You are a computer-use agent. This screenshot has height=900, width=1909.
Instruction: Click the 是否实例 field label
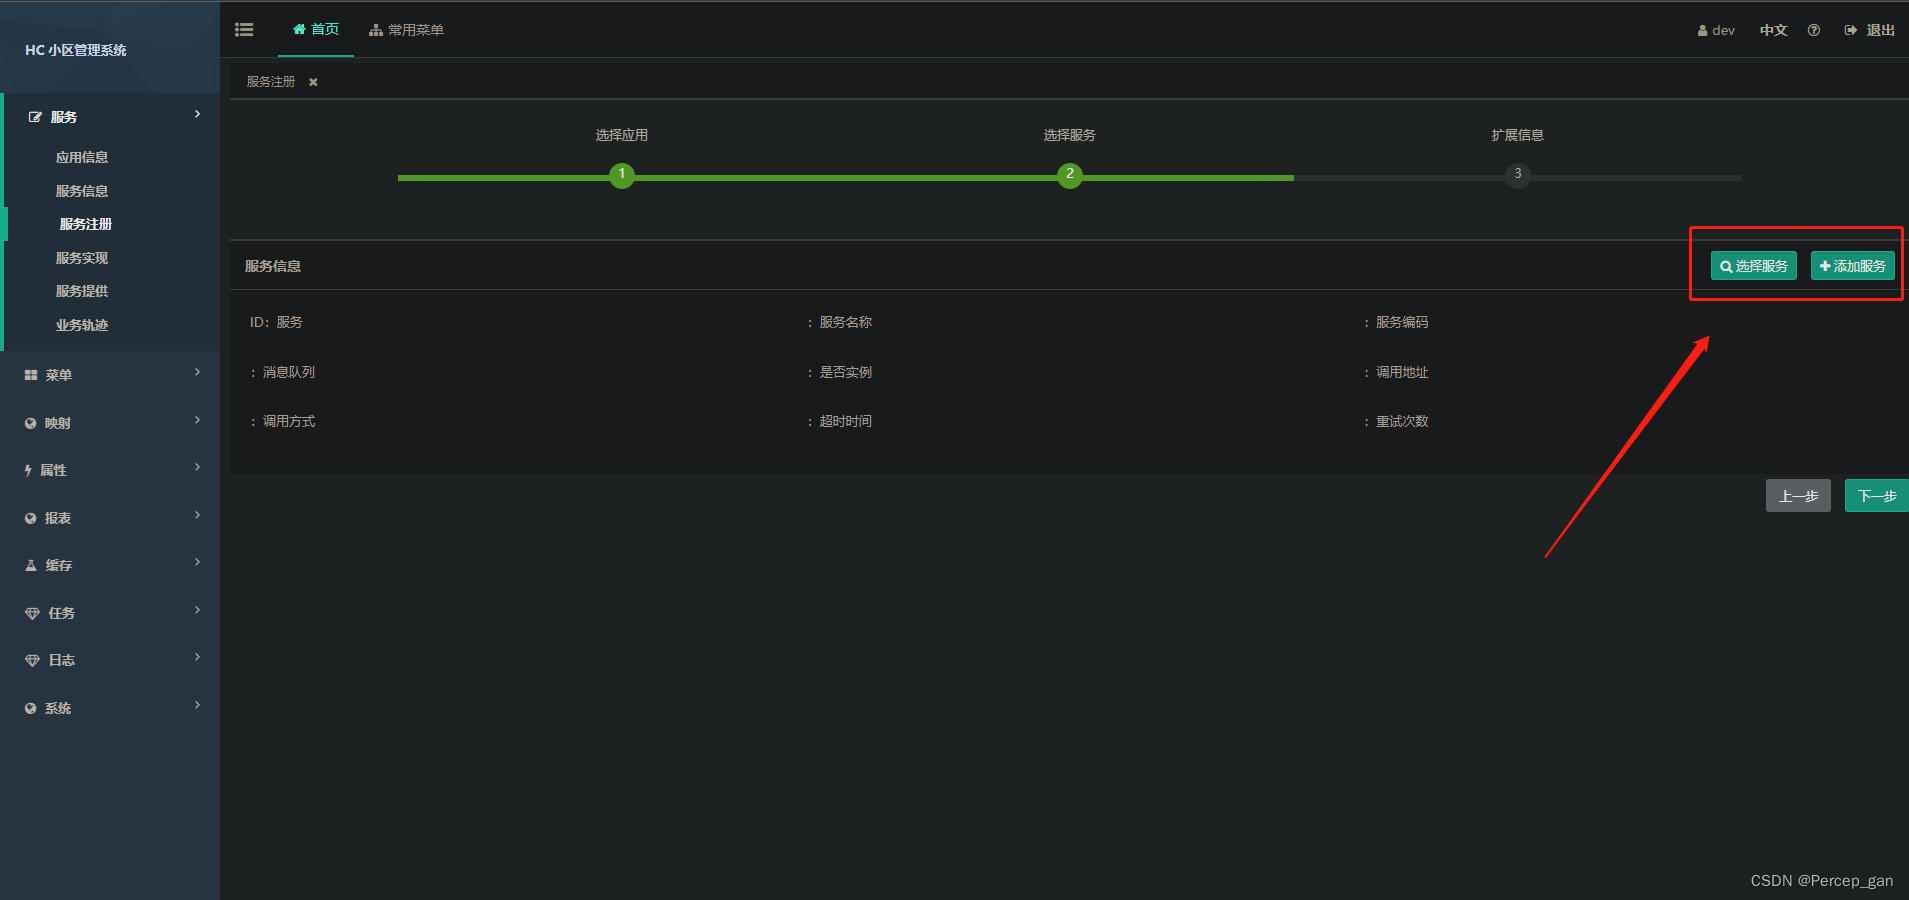pos(846,372)
